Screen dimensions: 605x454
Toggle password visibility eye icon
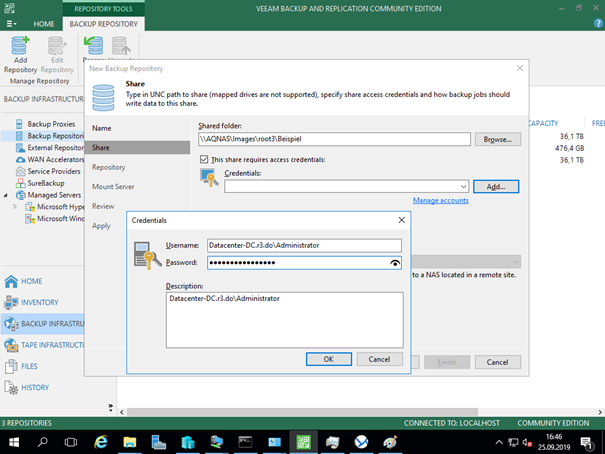point(395,263)
